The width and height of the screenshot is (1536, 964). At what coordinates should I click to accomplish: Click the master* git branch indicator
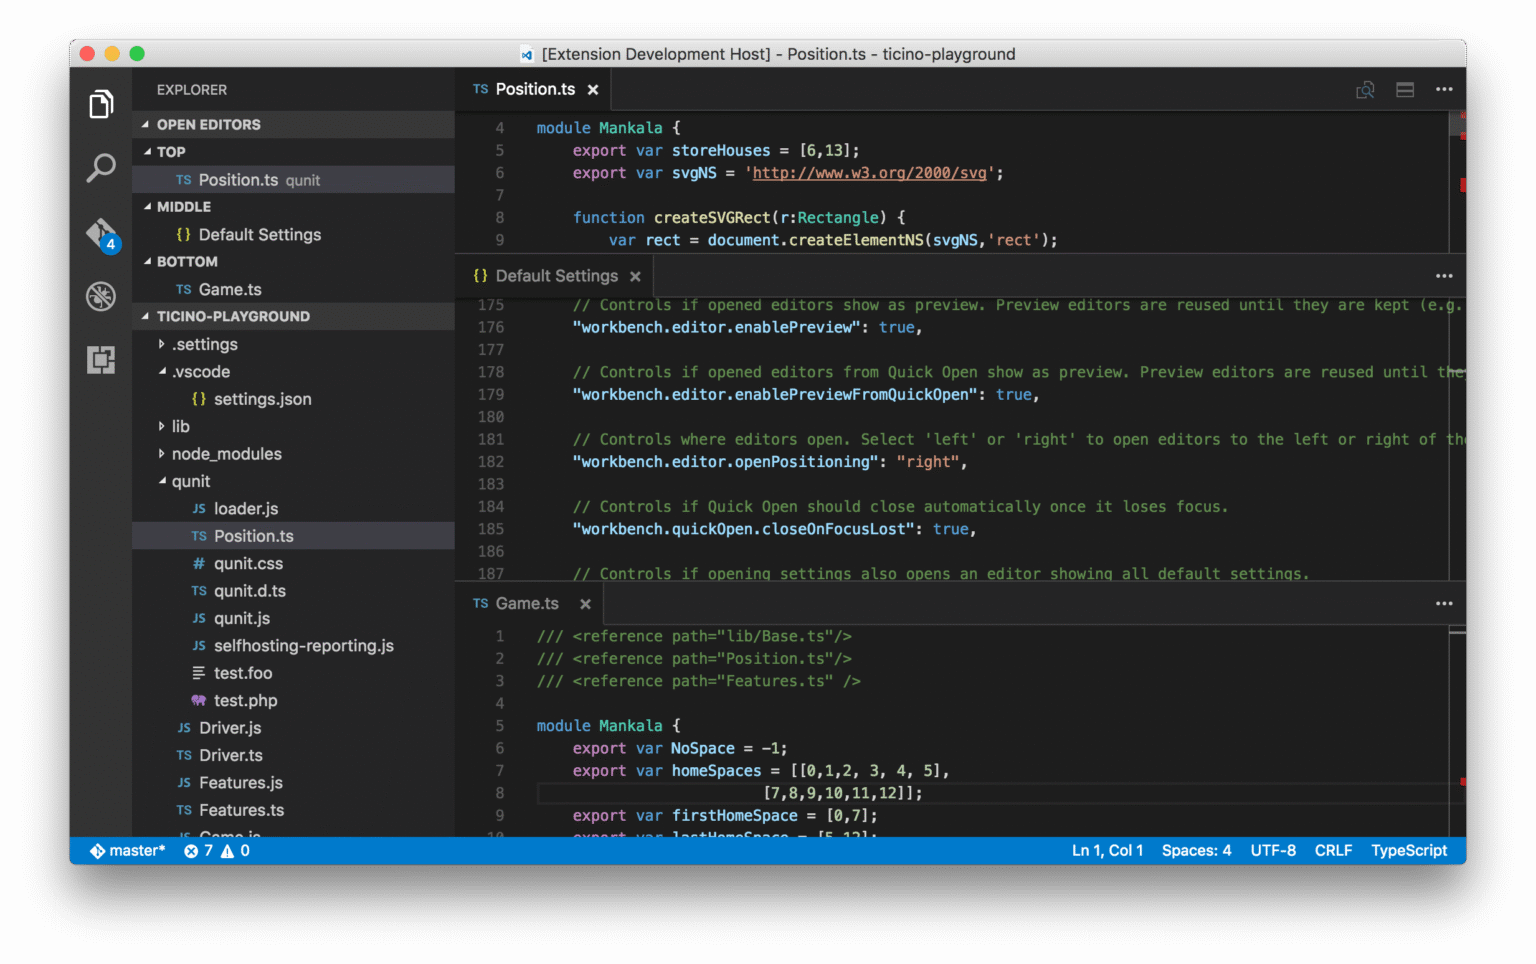coord(128,851)
